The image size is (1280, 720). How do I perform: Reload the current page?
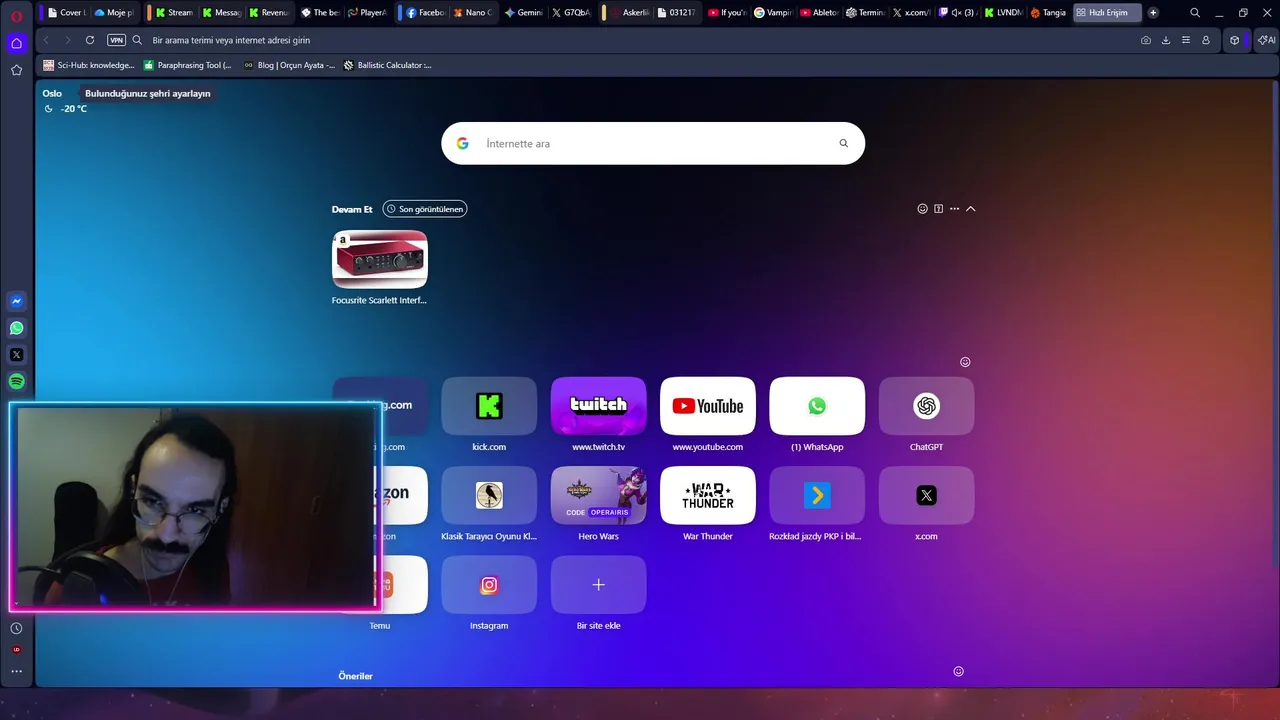pos(90,40)
